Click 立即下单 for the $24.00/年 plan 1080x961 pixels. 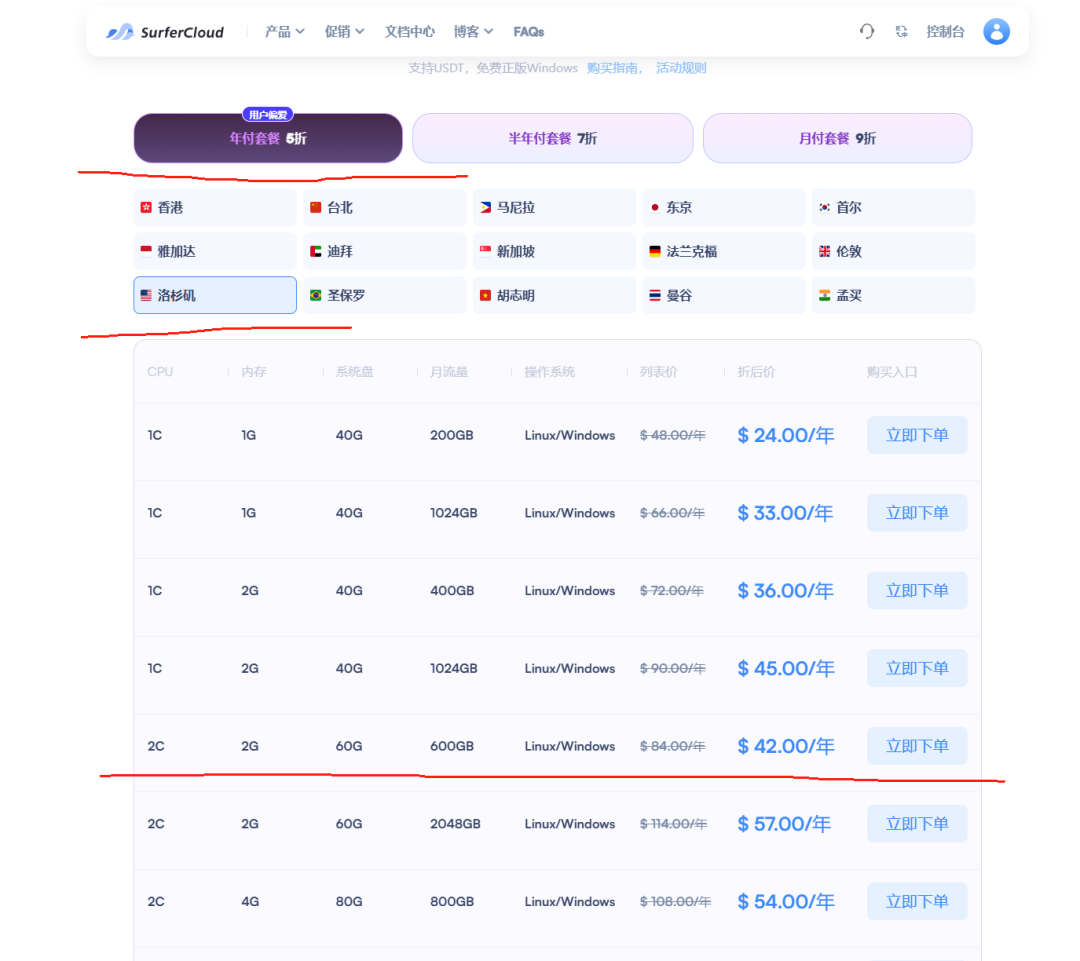(917, 435)
